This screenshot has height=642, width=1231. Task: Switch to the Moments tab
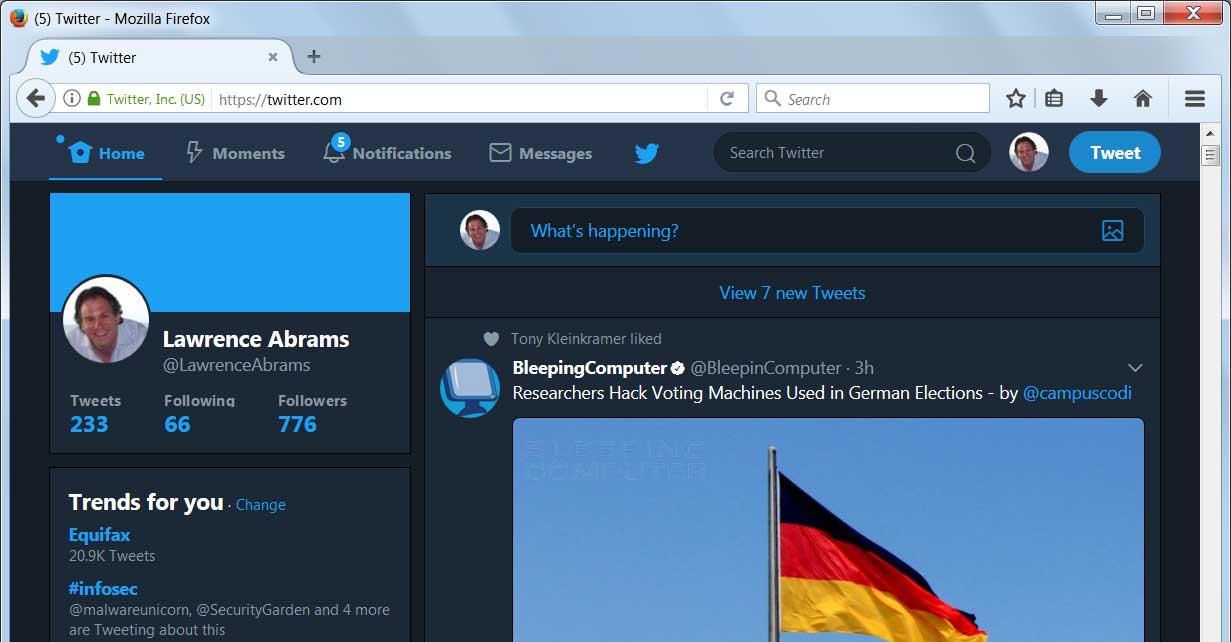(x=236, y=153)
